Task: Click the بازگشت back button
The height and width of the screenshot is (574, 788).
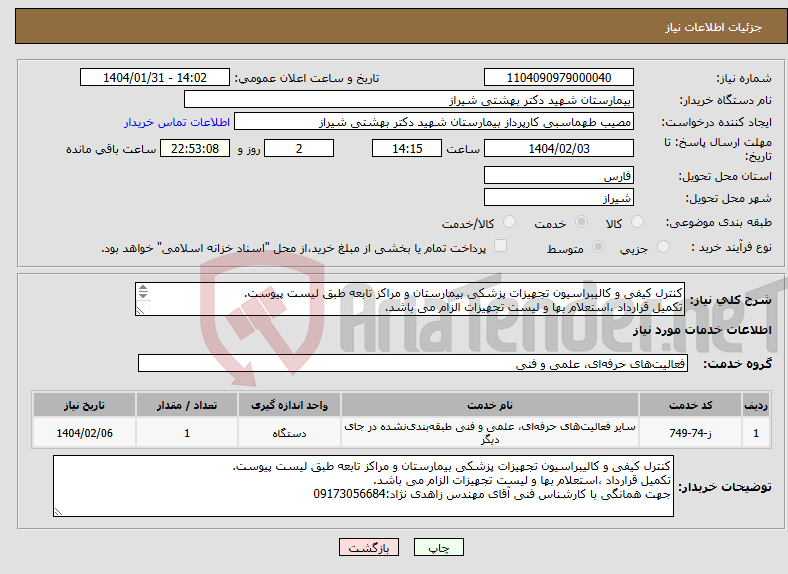Action: click(x=369, y=547)
